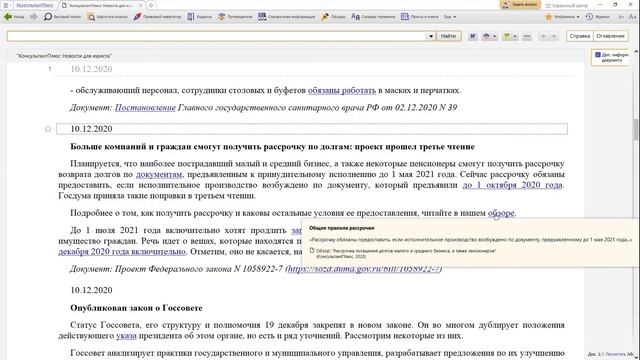This screenshot has height=360, width=640.
Task: Click into the document search field
Action: tap(216, 36)
